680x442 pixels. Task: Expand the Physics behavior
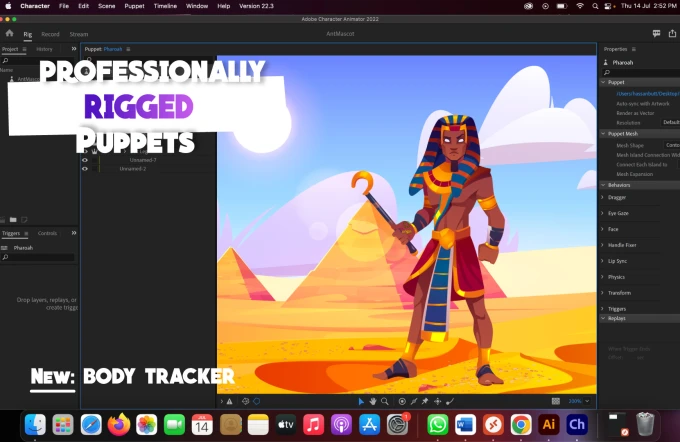pos(602,277)
